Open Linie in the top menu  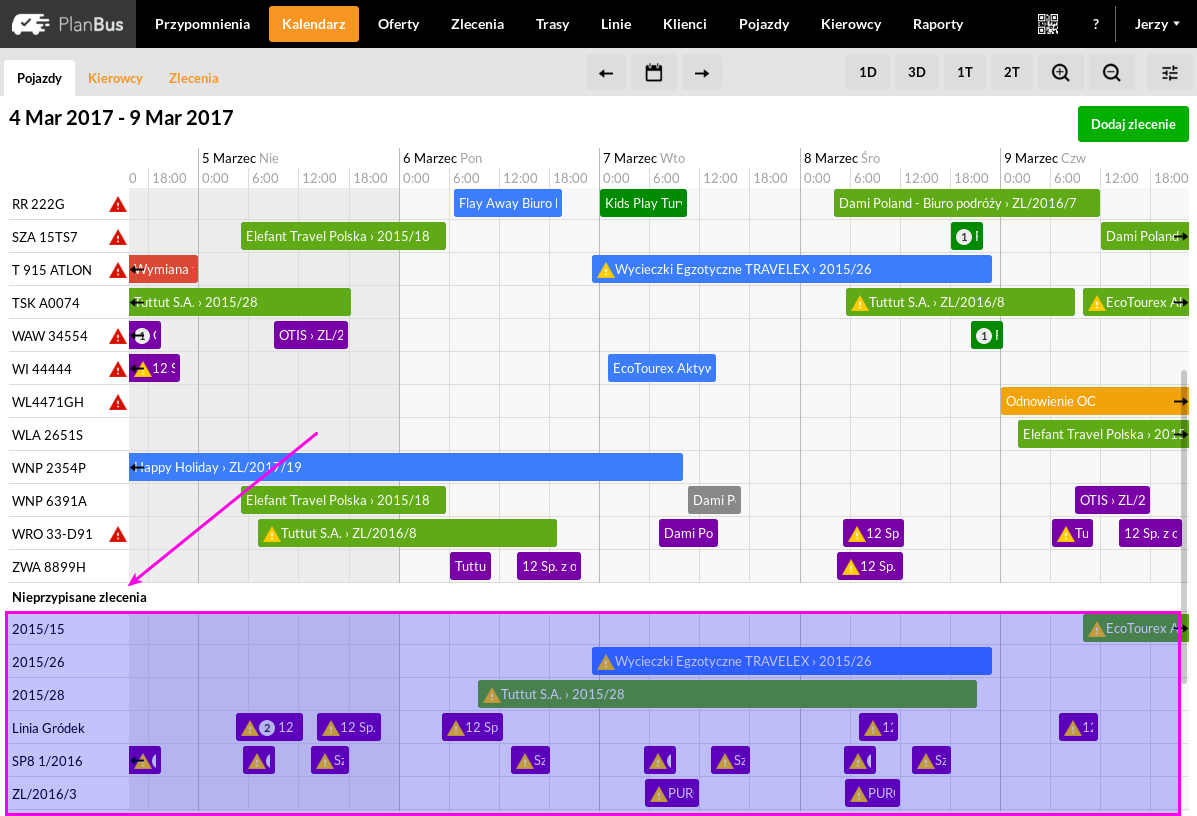tap(616, 24)
